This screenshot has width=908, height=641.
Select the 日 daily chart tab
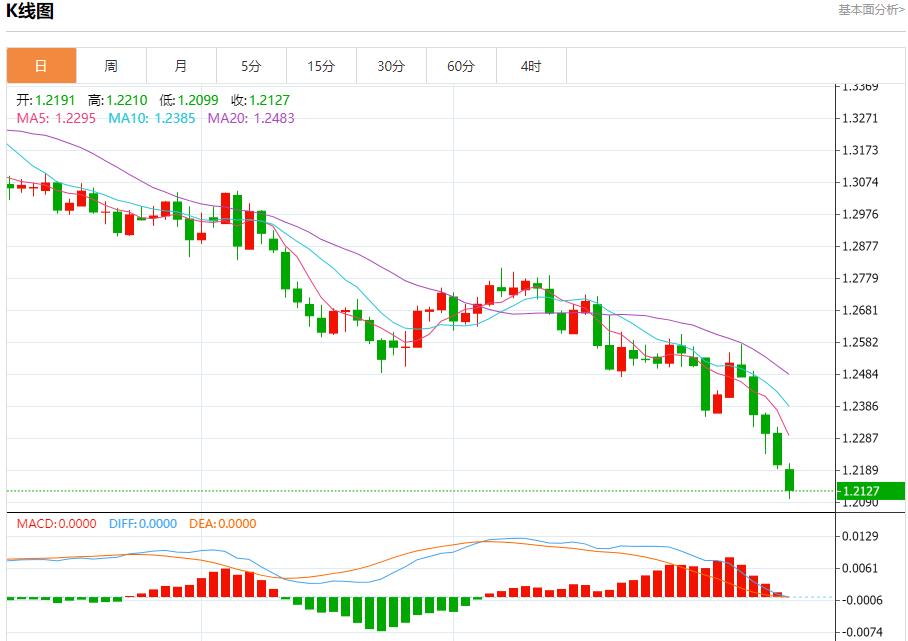click(x=41, y=65)
